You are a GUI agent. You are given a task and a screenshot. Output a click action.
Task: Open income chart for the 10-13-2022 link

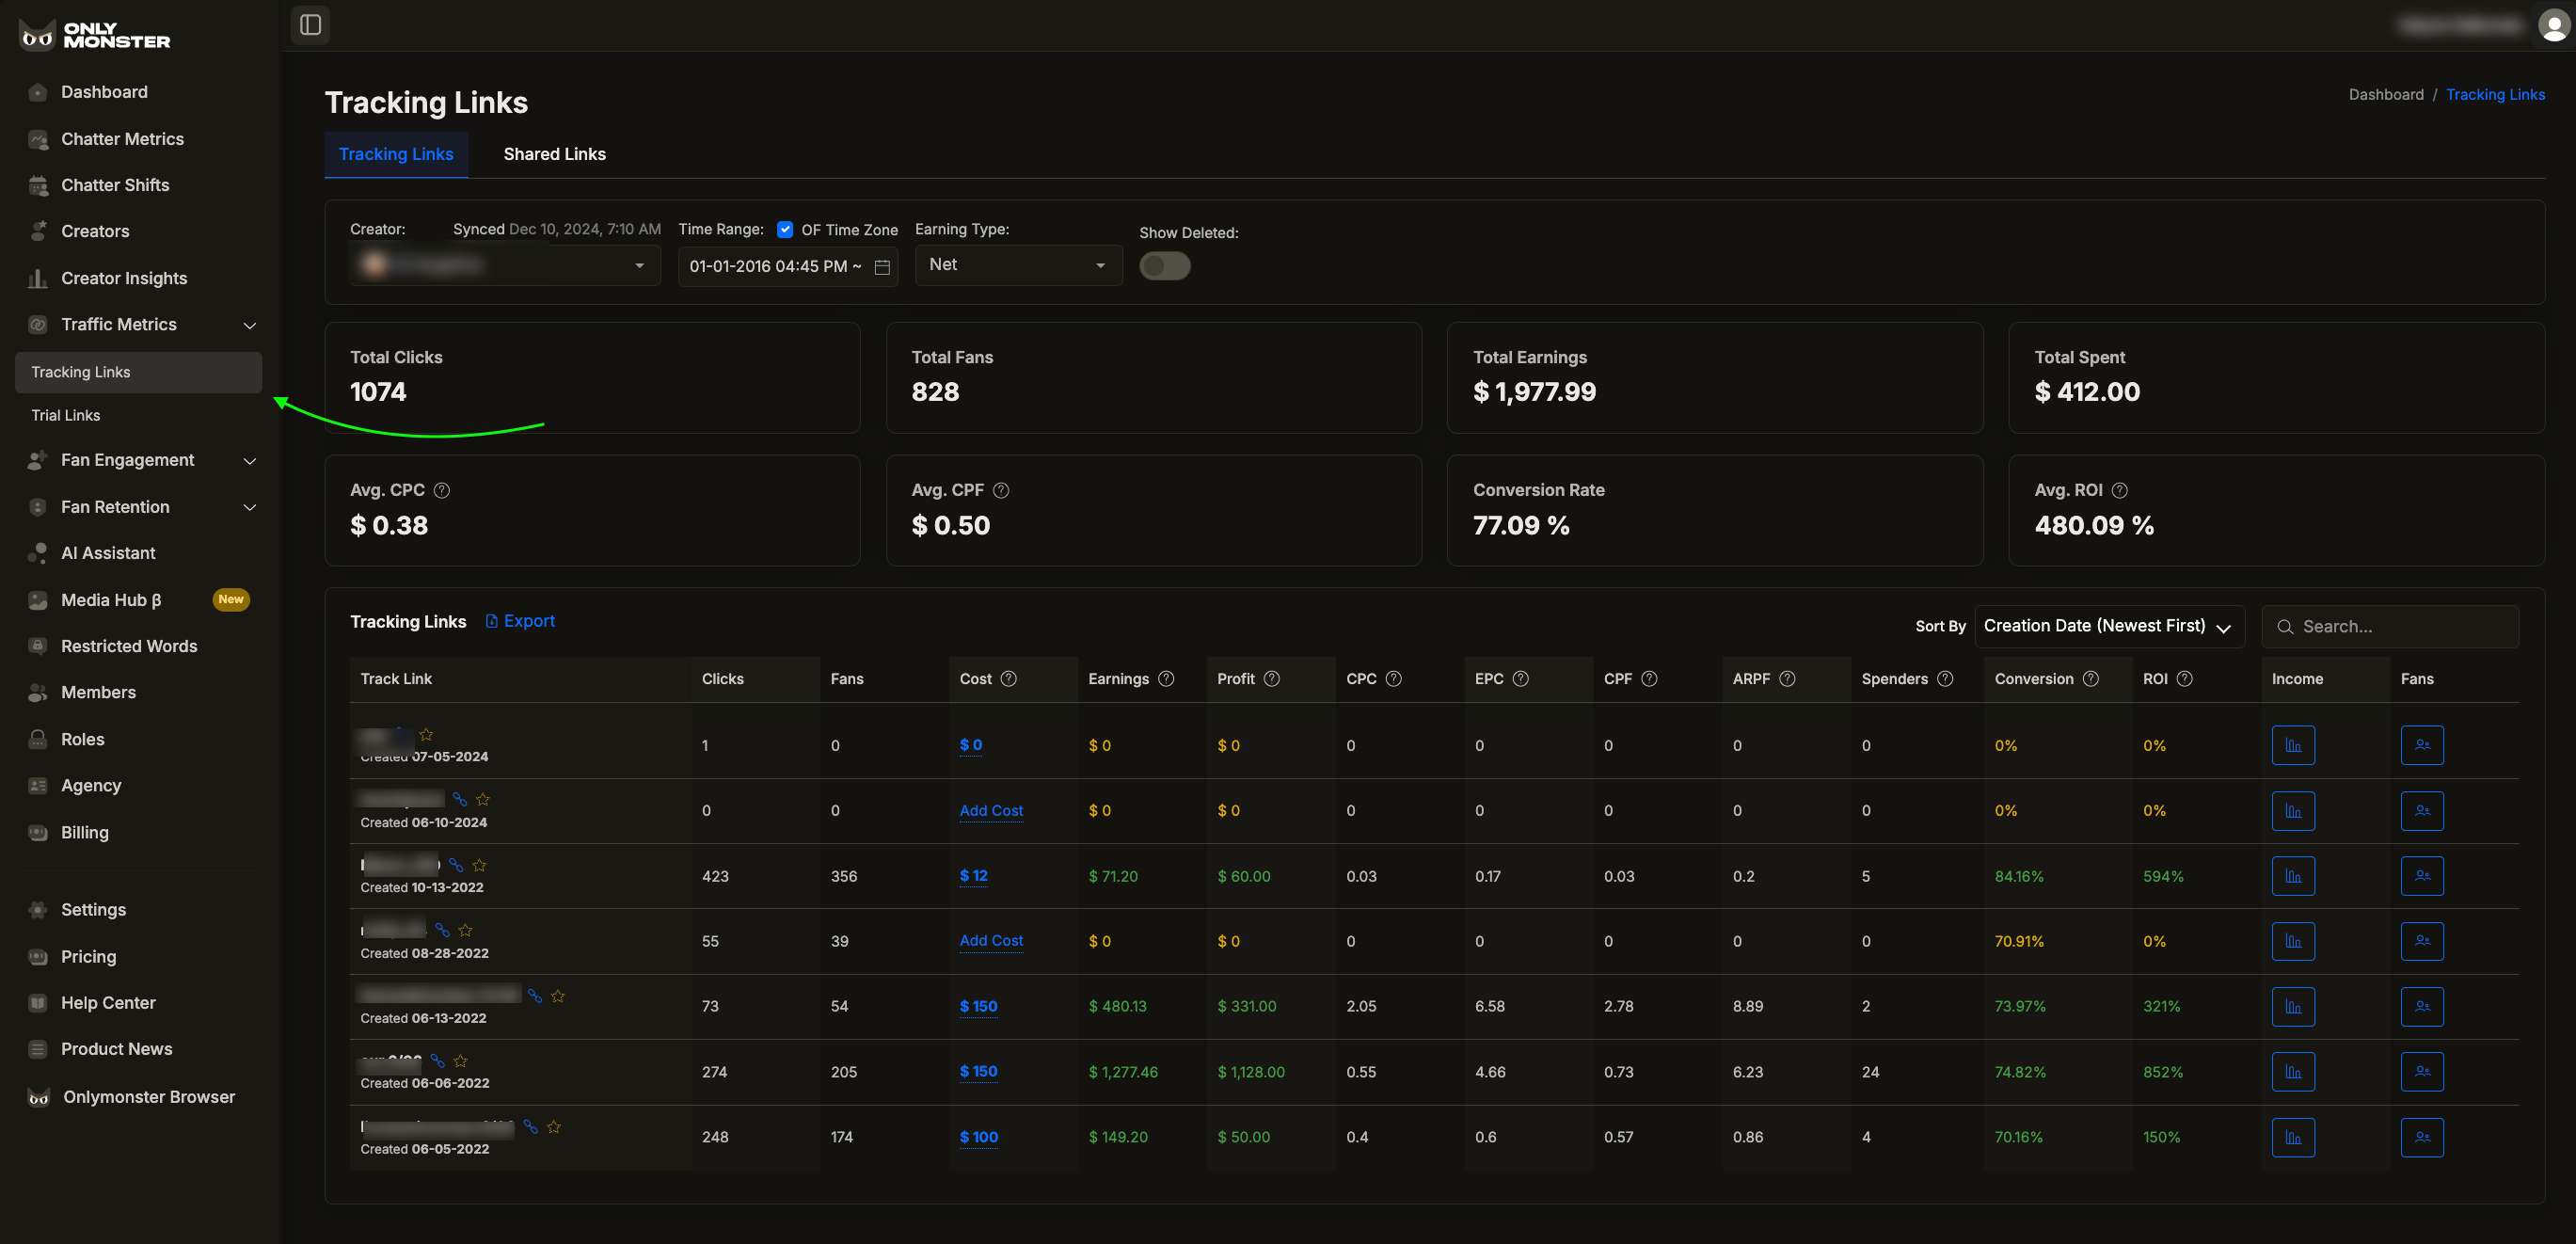(2292, 876)
